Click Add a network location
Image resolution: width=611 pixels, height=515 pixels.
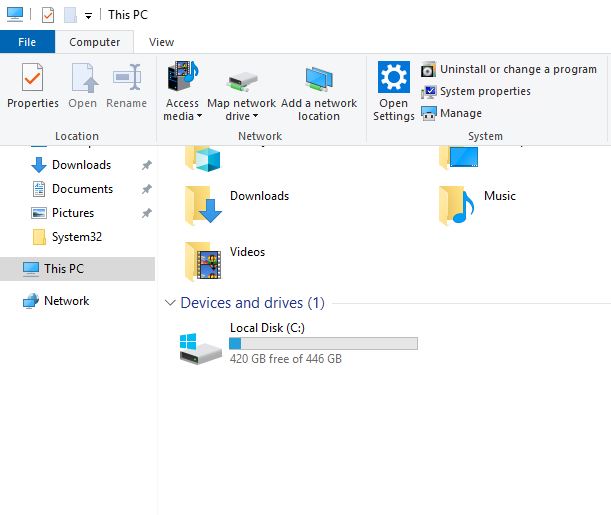(x=319, y=91)
